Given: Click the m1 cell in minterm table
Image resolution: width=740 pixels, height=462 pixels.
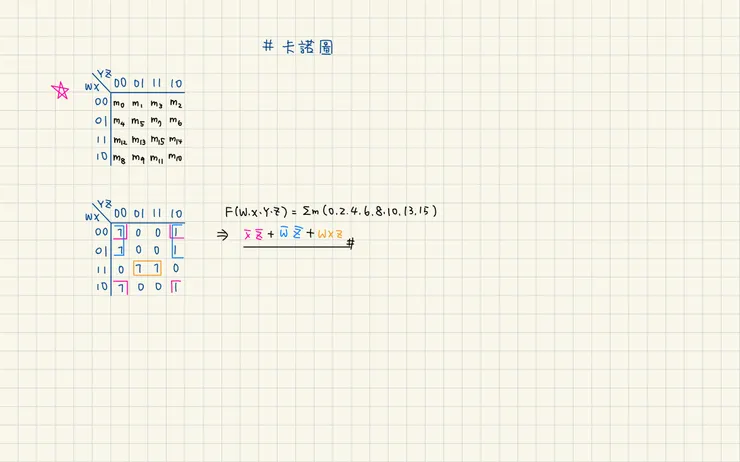Looking at the screenshot, I should click(137, 104).
